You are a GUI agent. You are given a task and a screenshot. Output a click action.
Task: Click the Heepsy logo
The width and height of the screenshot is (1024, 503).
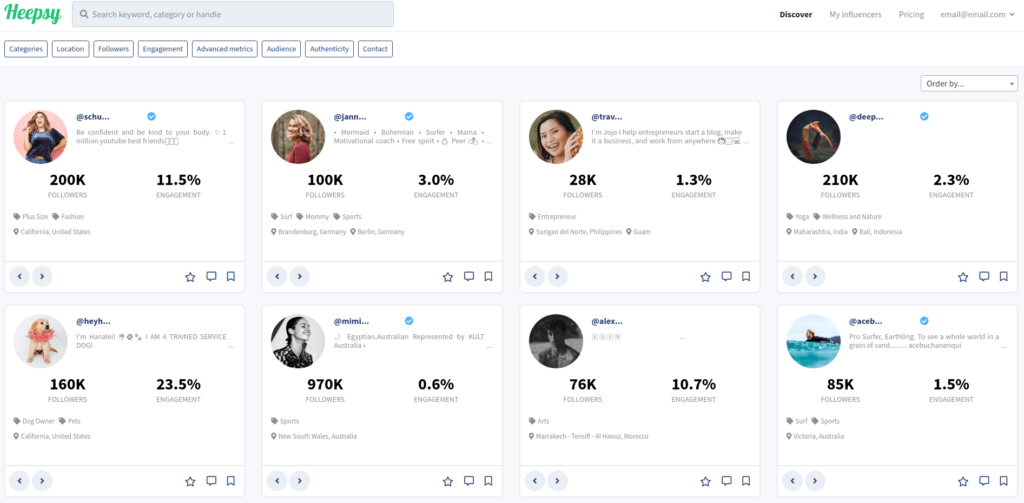coord(33,15)
